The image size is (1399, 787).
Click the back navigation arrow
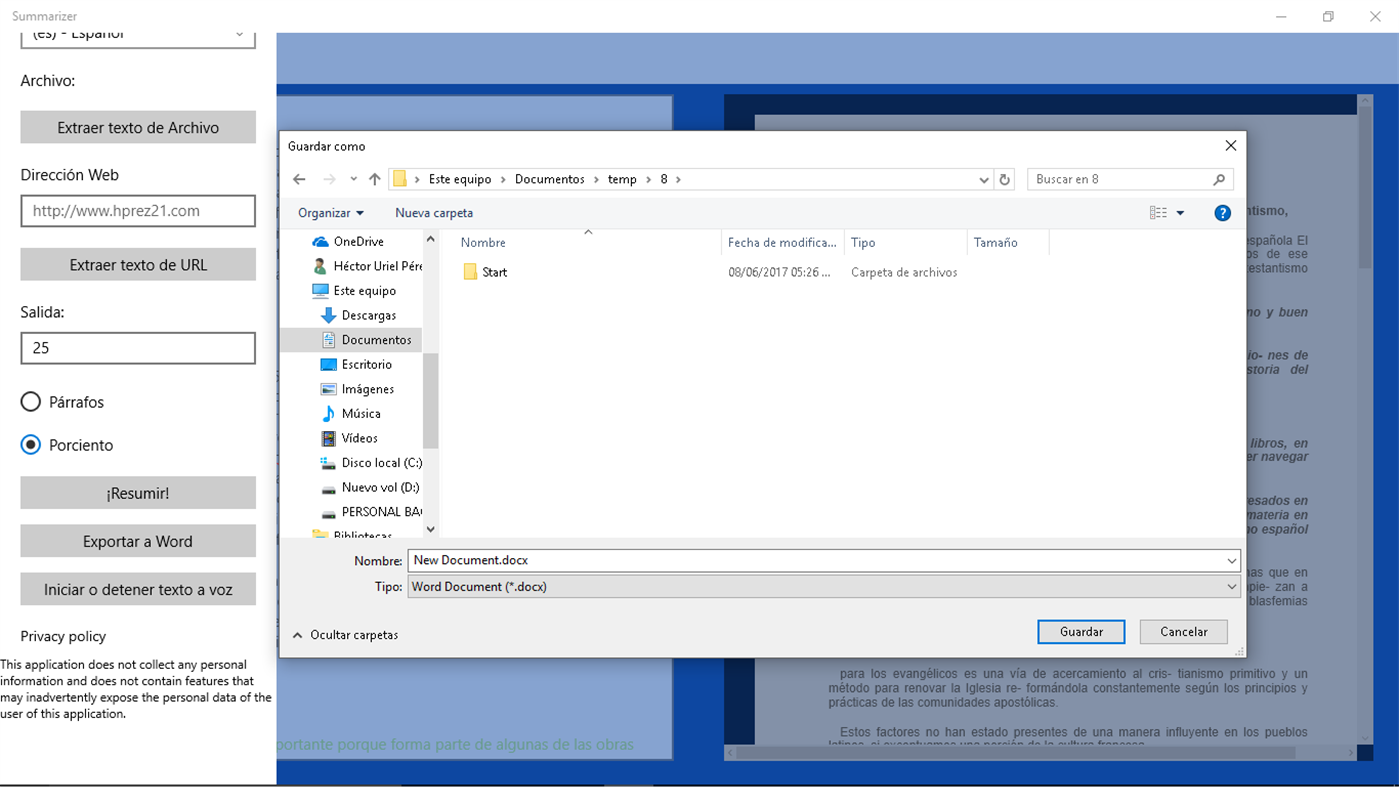298,179
